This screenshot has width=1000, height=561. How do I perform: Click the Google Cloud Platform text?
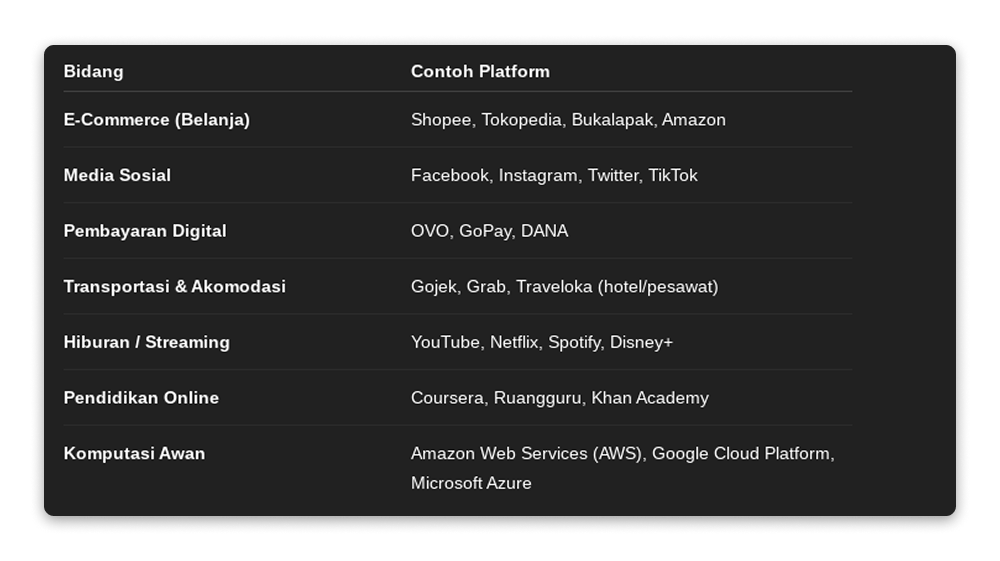tap(741, 454)
